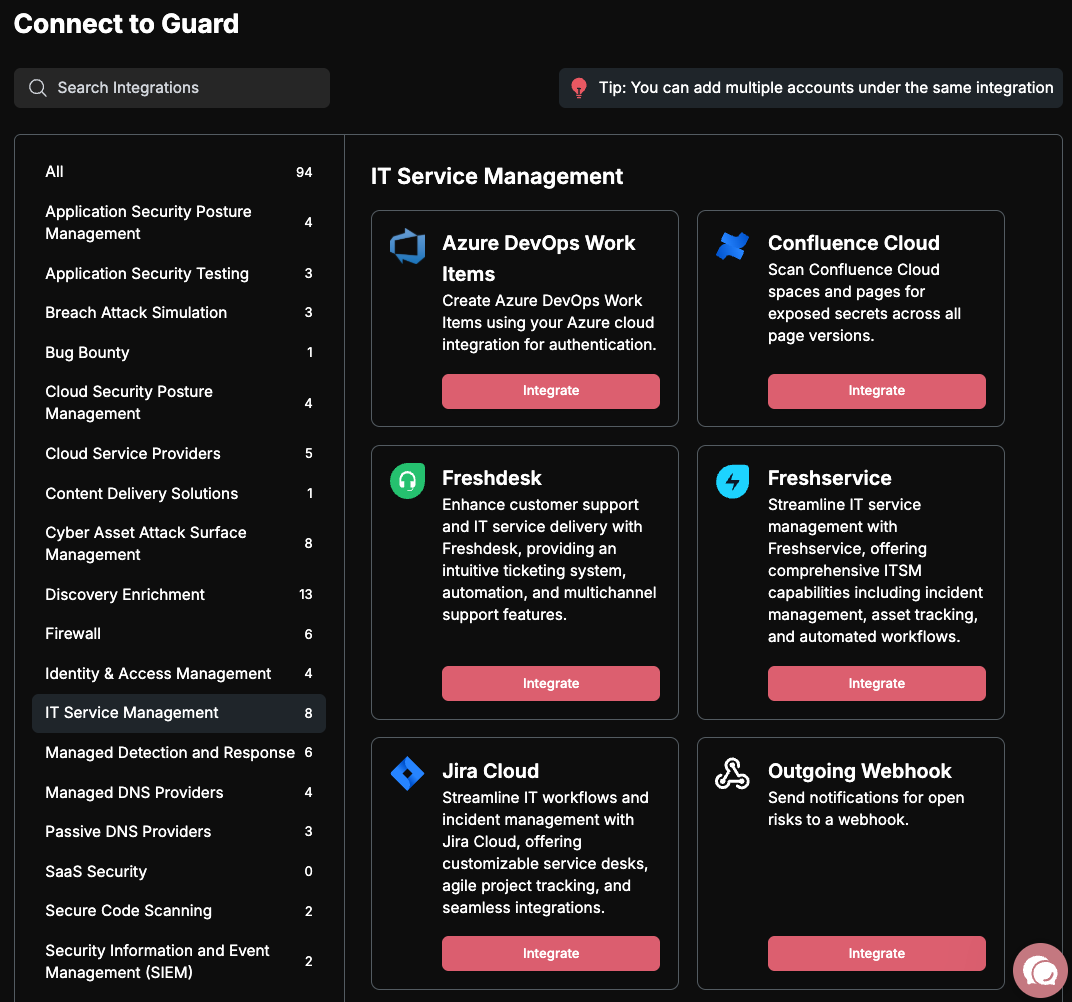Focus the Search Integrations field
Viewport: 1072px width, 1002px height.
pyautogui.click(x=172, y=87)
